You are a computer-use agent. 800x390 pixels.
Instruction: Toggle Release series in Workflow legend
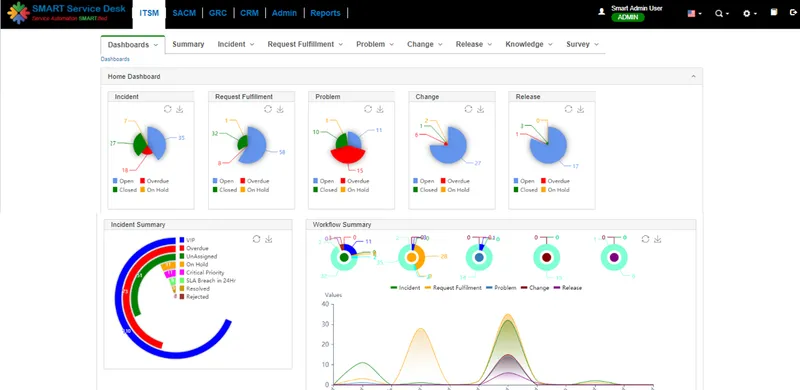click(568, 288)
